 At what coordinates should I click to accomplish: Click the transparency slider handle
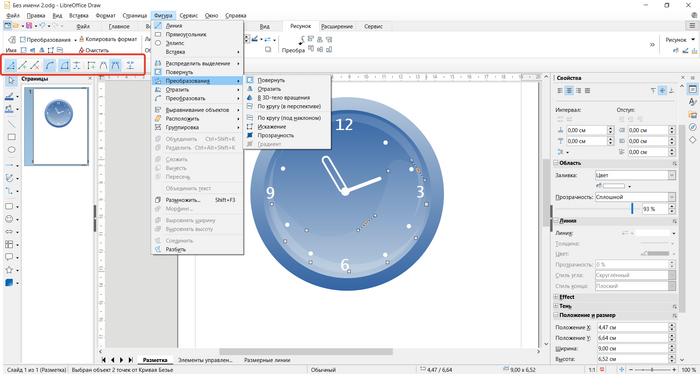pyautogui.click(x=632, y=208)
